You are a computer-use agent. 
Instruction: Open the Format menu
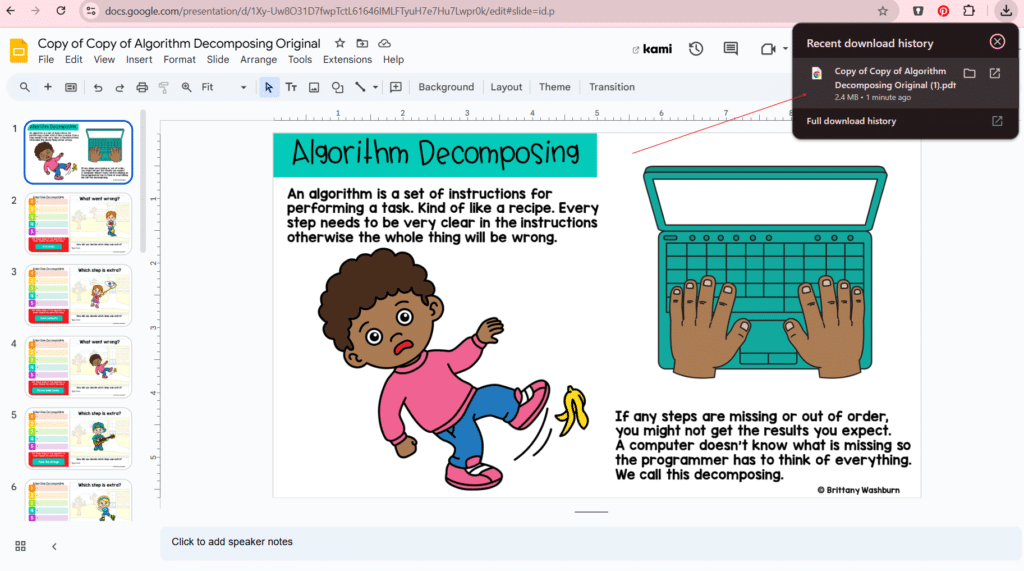(x=180, y=59)
